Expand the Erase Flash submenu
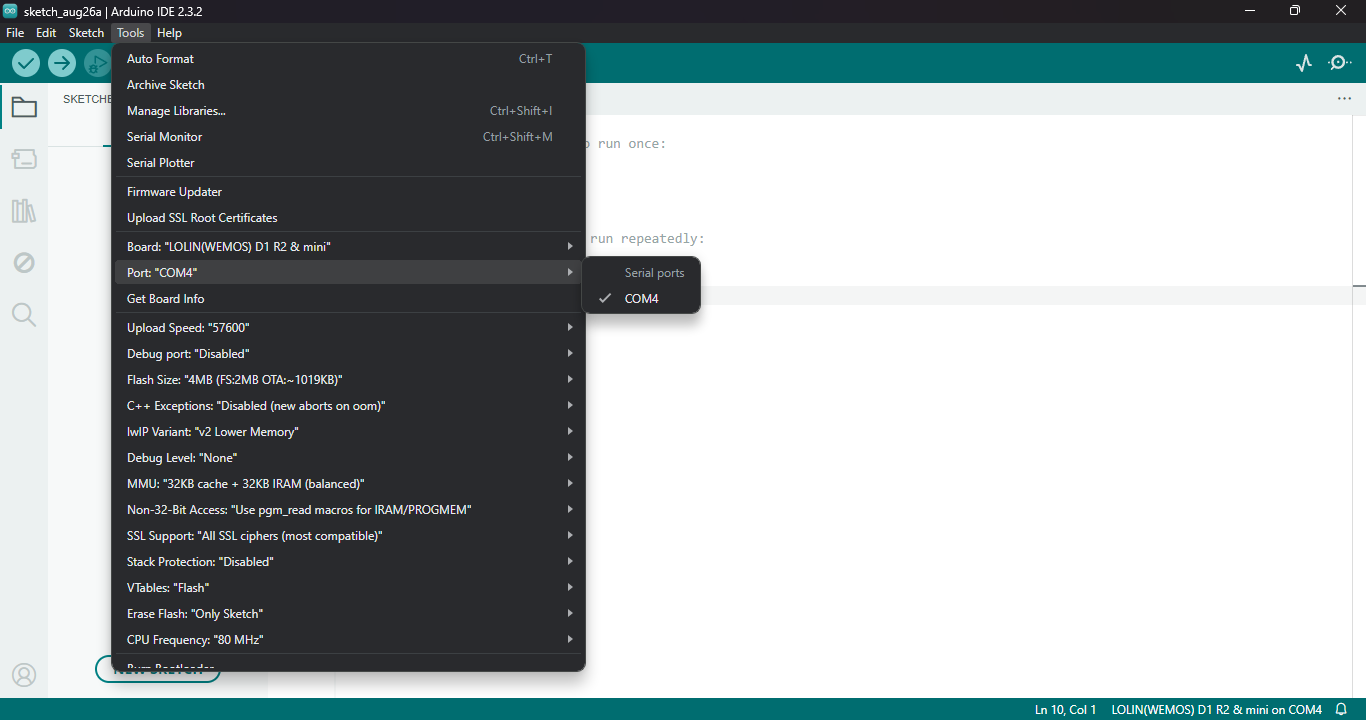This screenshot has width=1366, height=720. click(348, 614)
